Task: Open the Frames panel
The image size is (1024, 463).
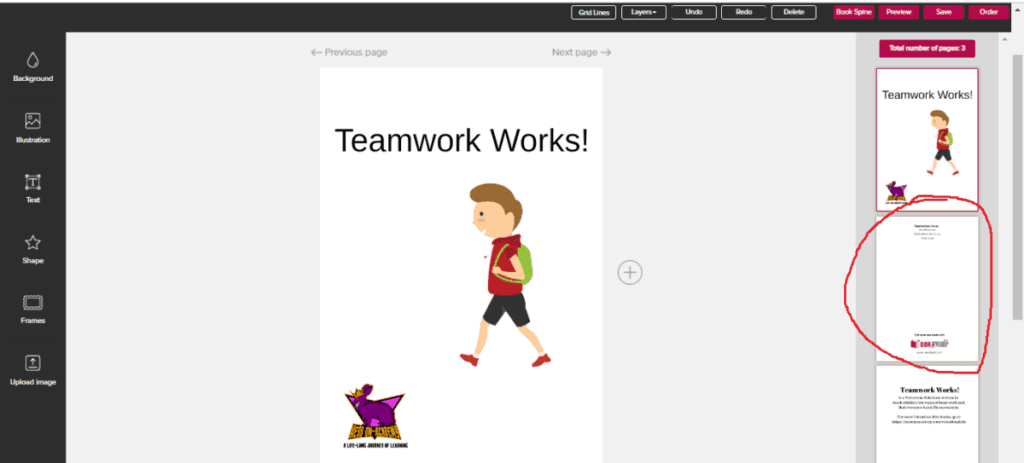Action: tap(33, 310)
